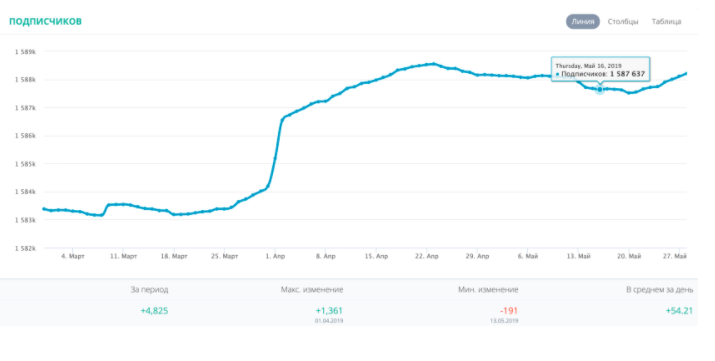
Task: Click the date 01.04.2019 under max change
Action: 329,321
